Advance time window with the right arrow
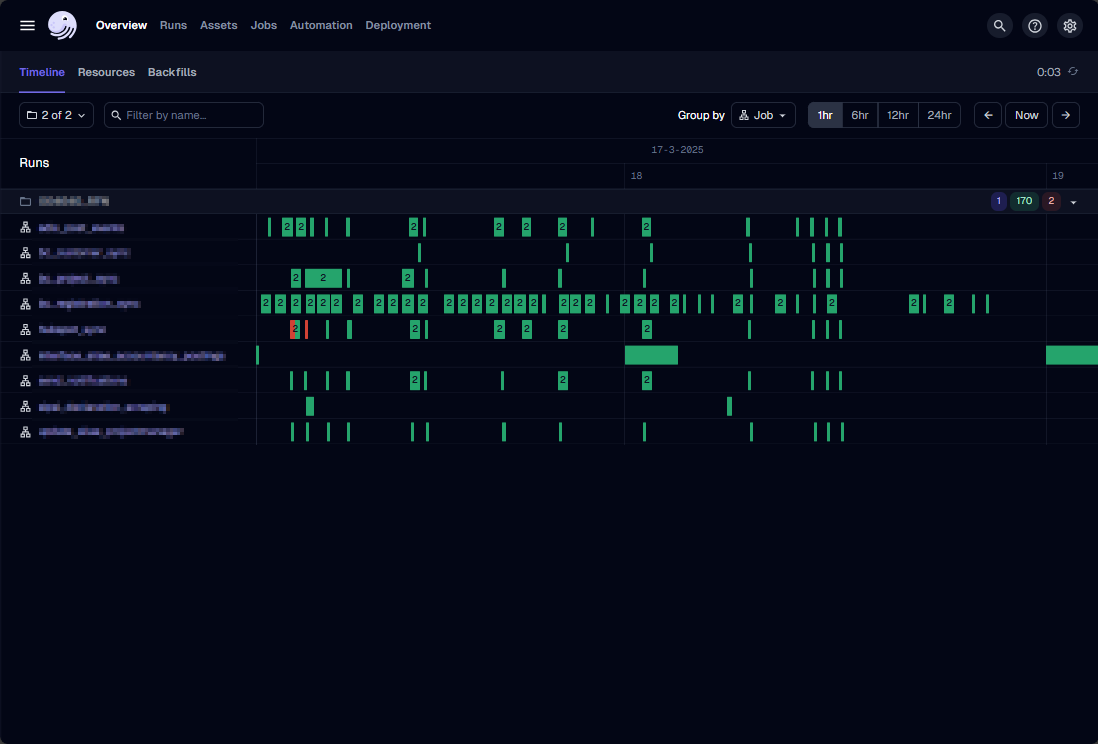Image resolution: width=1098 pixels, height=744 pixels. 1065,115
